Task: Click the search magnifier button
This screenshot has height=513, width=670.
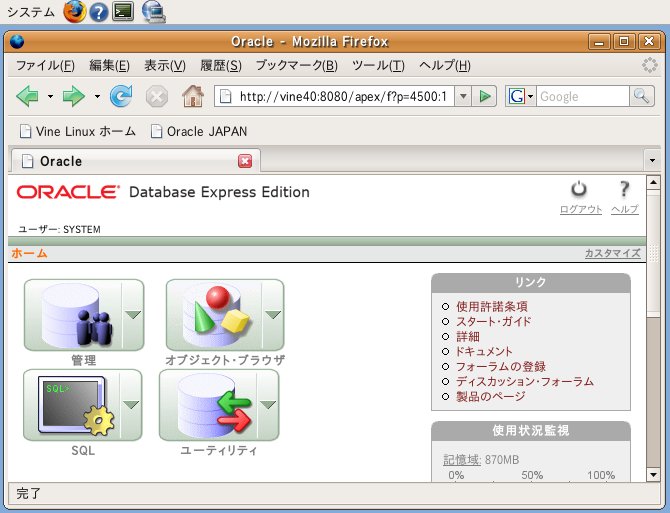Action: [641, 97]
